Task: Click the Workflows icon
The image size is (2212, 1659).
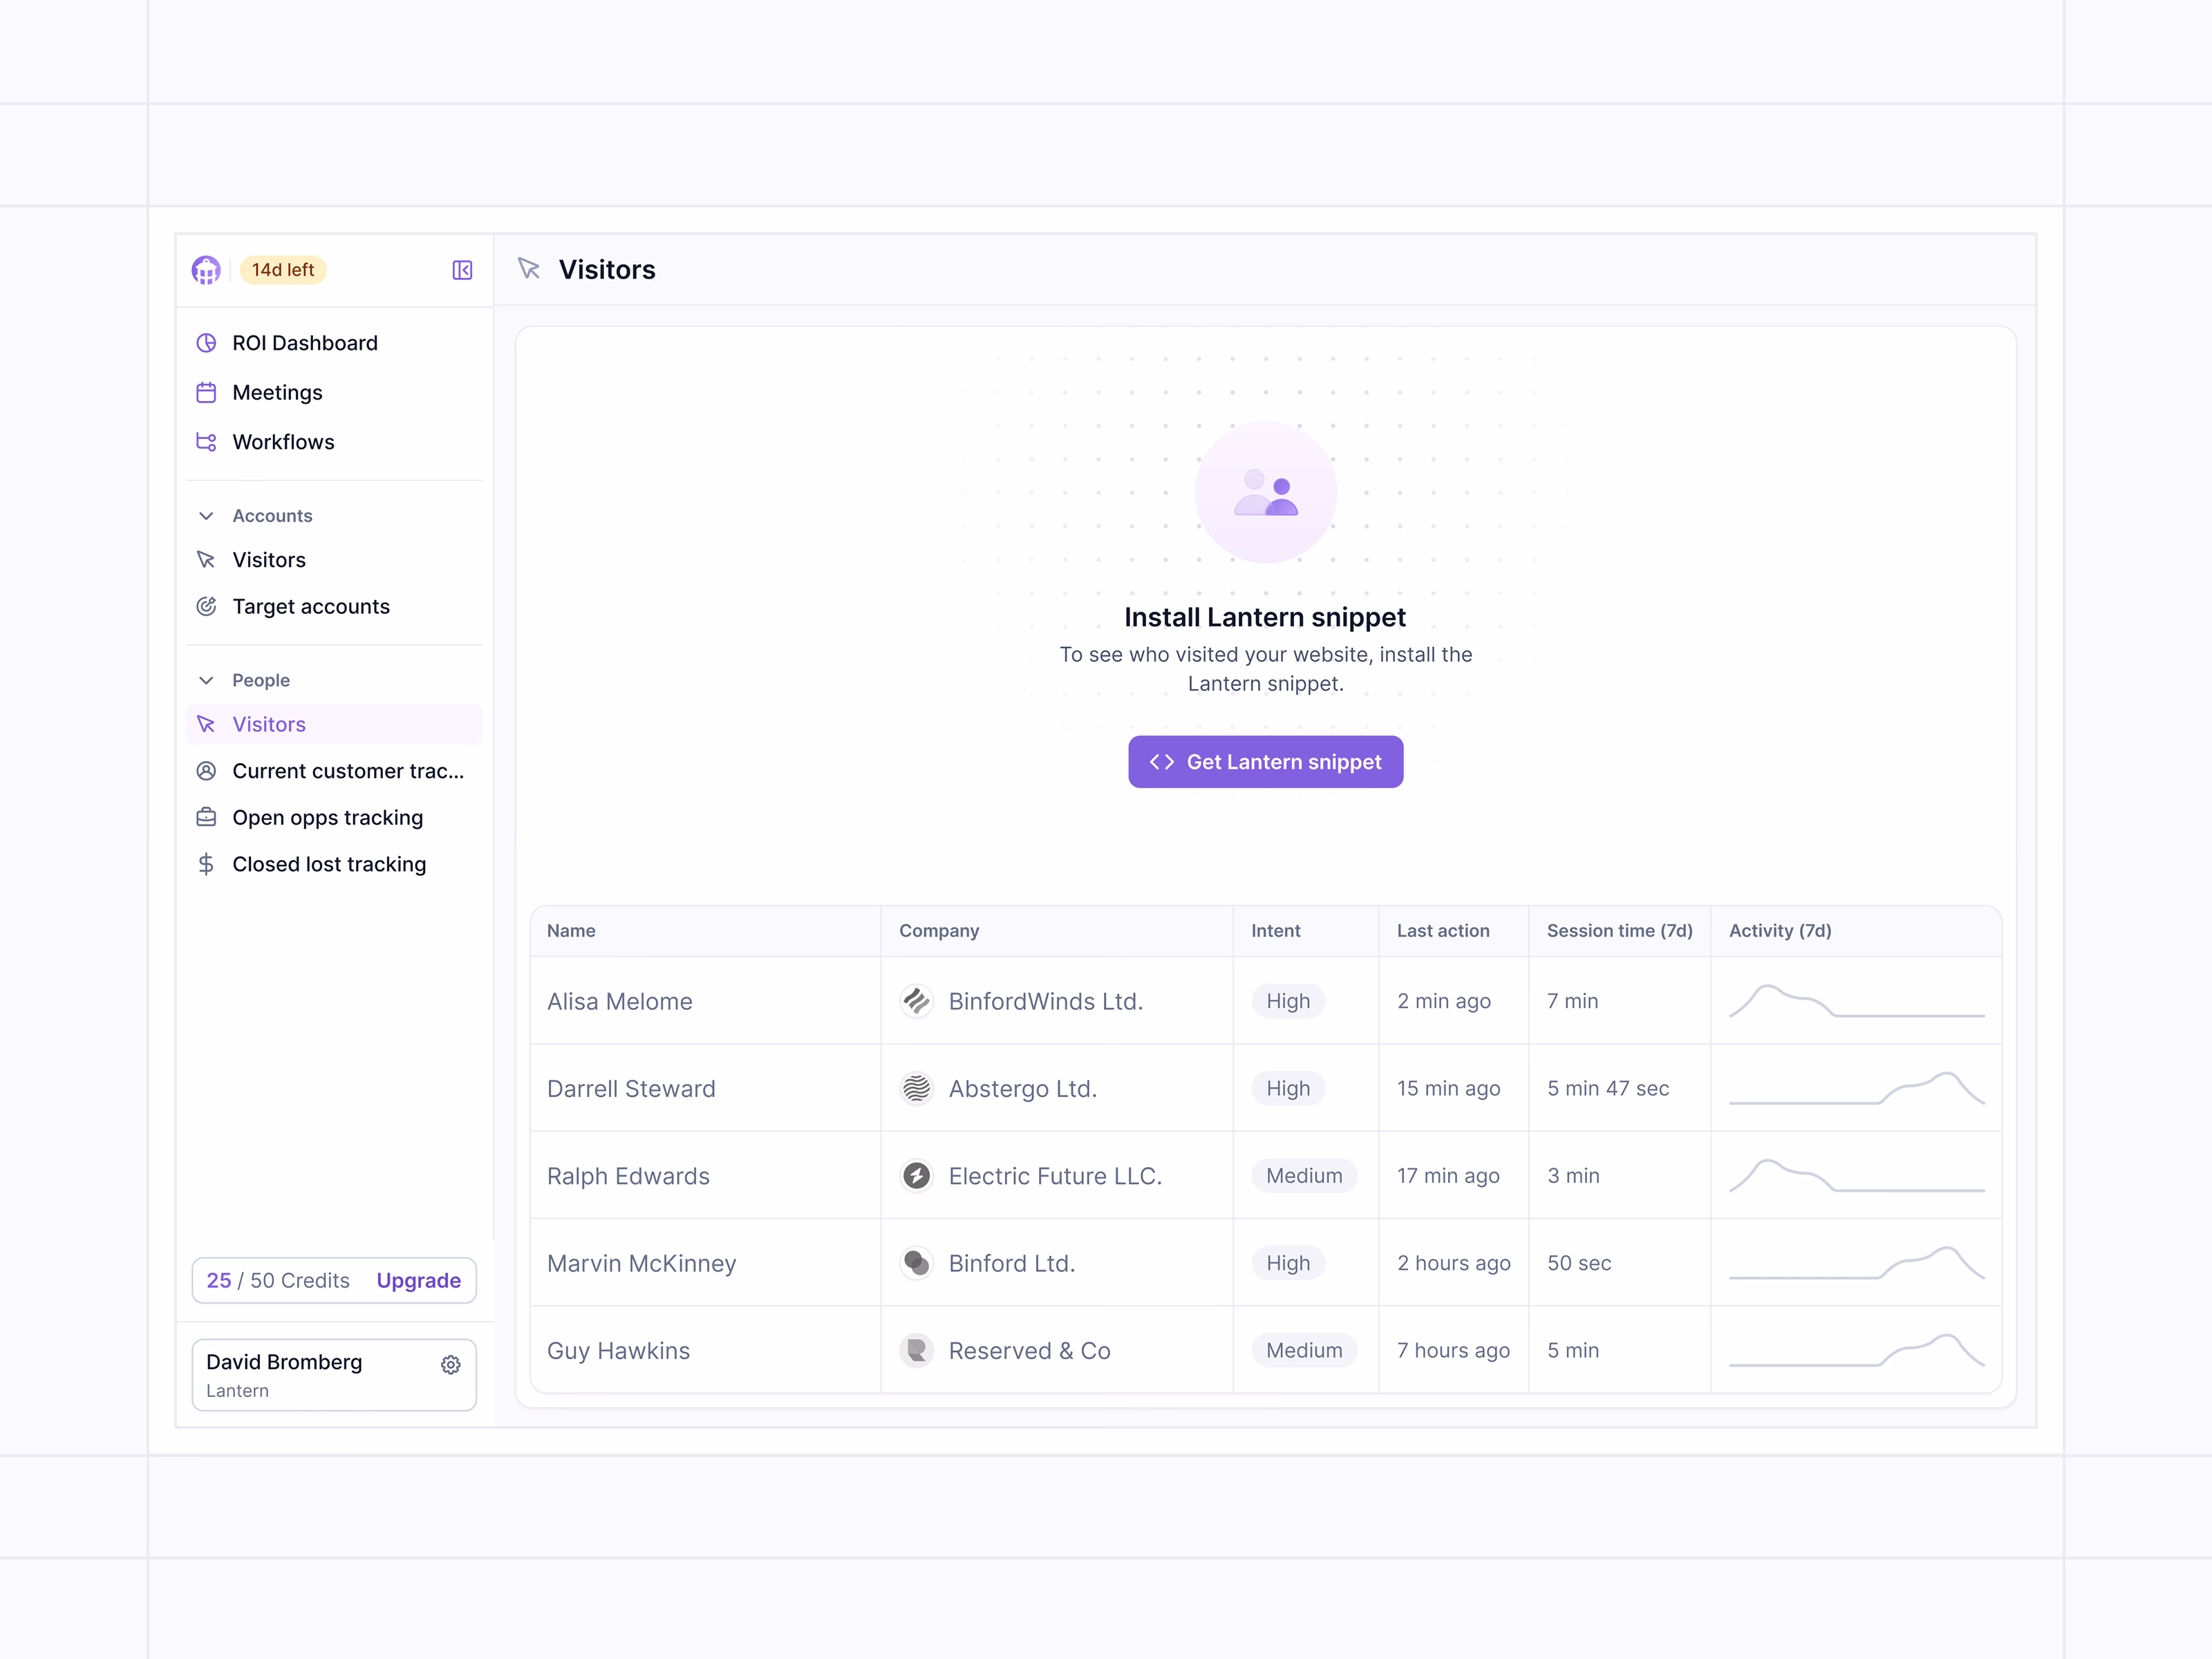Action: pyautogui.click(x=206, y=442)
